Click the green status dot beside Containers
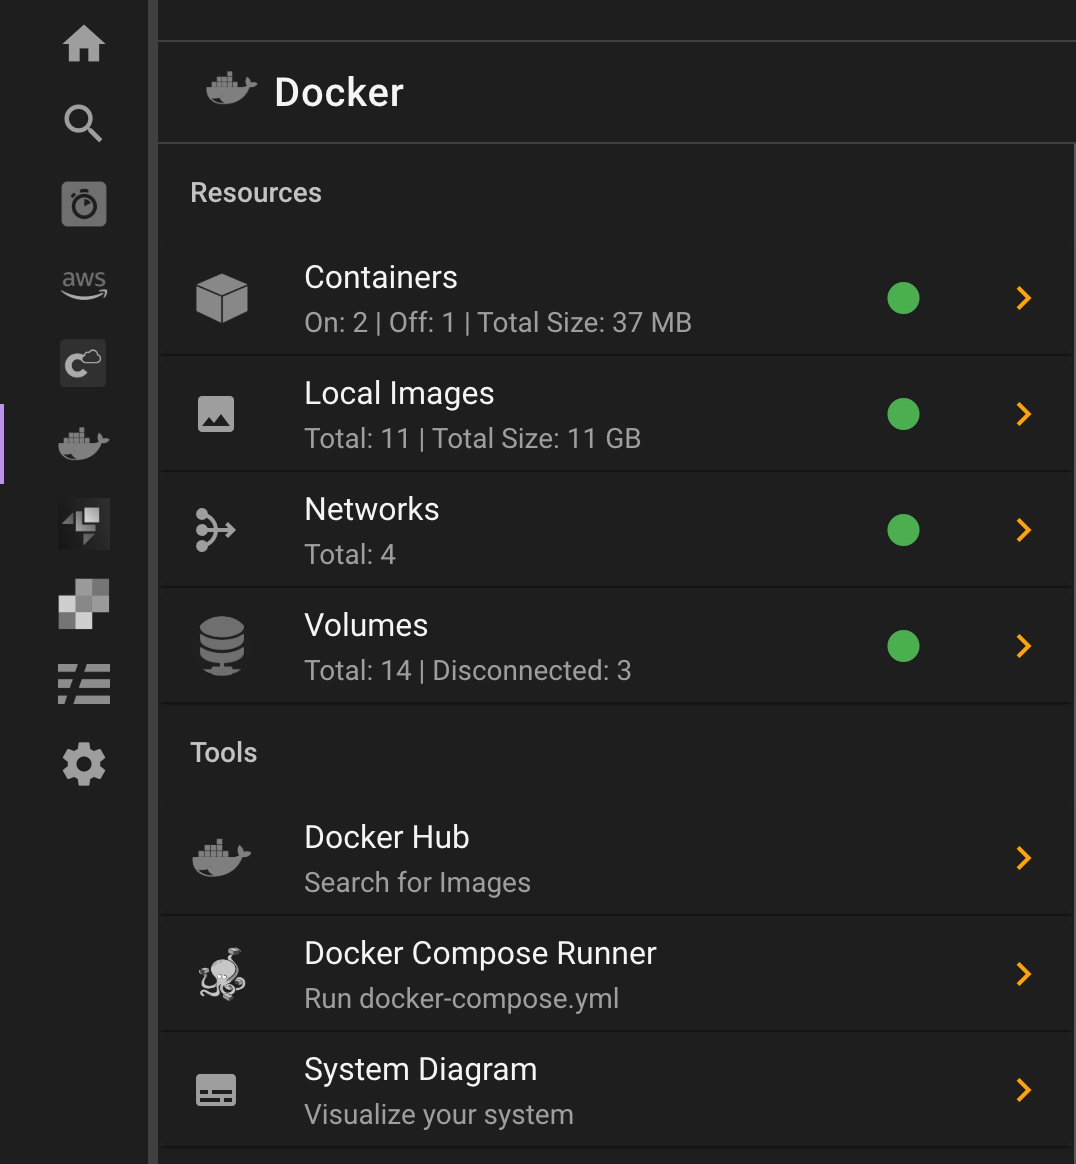1076x1164 pixels. [x=903, y=297]
